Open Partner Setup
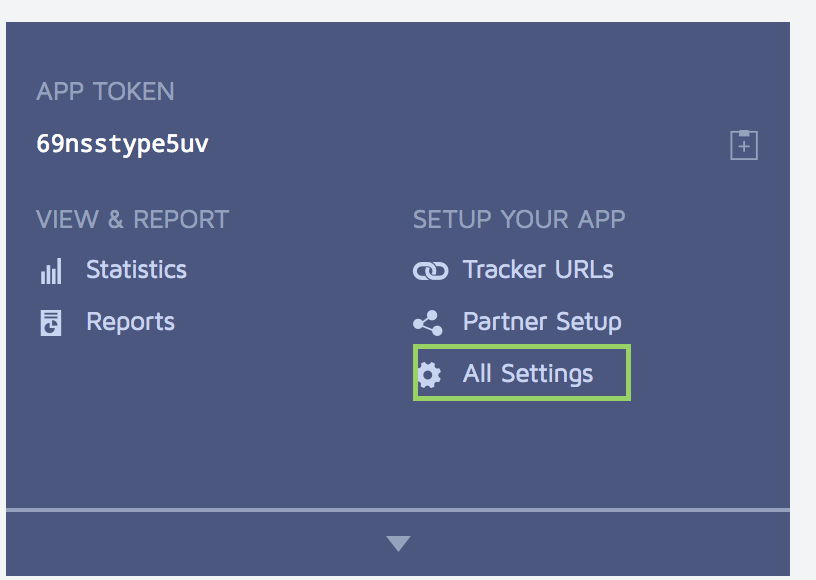The height and width of the screenshot is (580, 816). [x=542, y=322]
